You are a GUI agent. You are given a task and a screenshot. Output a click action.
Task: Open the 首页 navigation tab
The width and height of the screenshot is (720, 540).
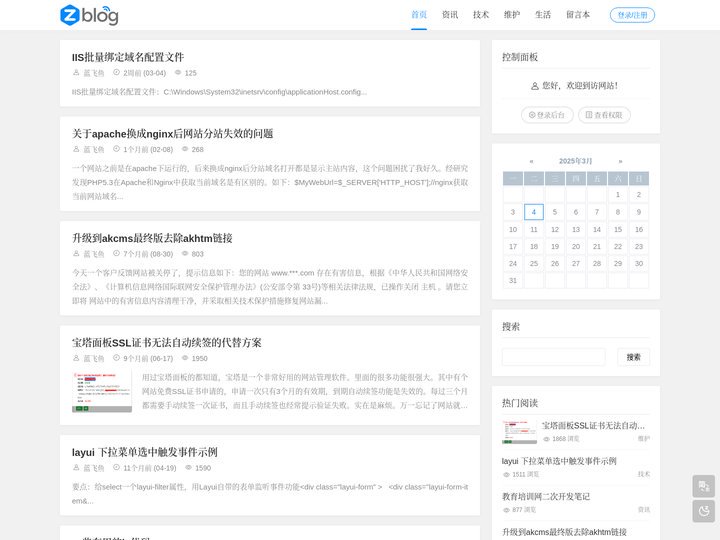click(419, 15)
